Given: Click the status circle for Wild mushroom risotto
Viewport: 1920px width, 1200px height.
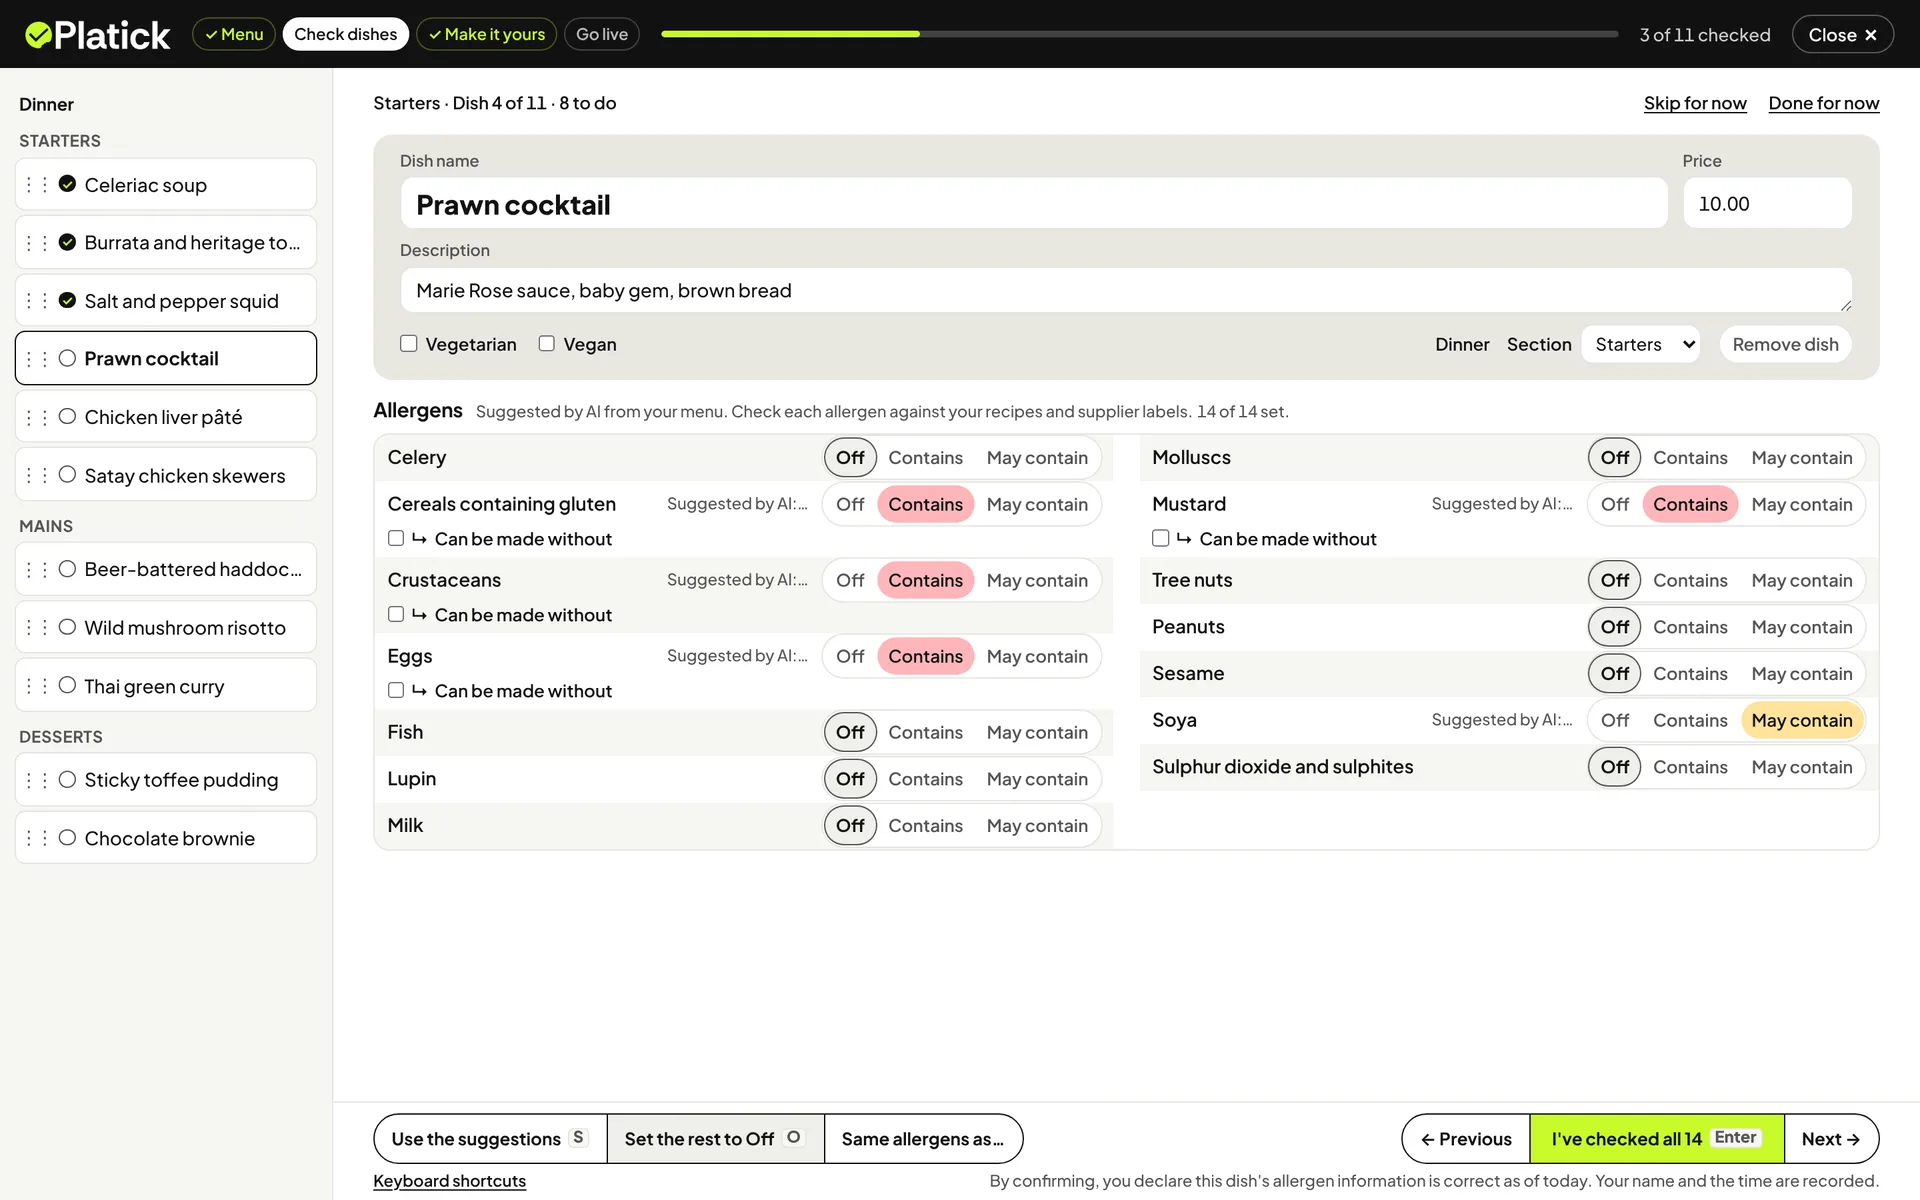Looking at the screenshot, I should tap(67, 627).
